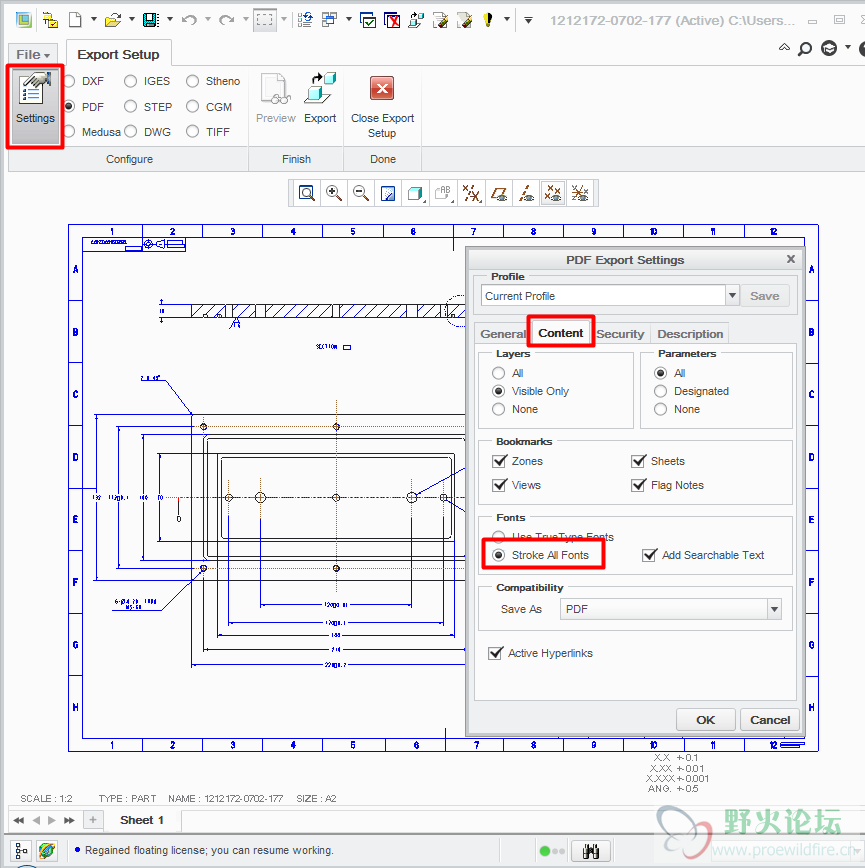Viewport: 865px width, 868px height.
Task: Switch to the General tab
Action: (x=503, y=334)
